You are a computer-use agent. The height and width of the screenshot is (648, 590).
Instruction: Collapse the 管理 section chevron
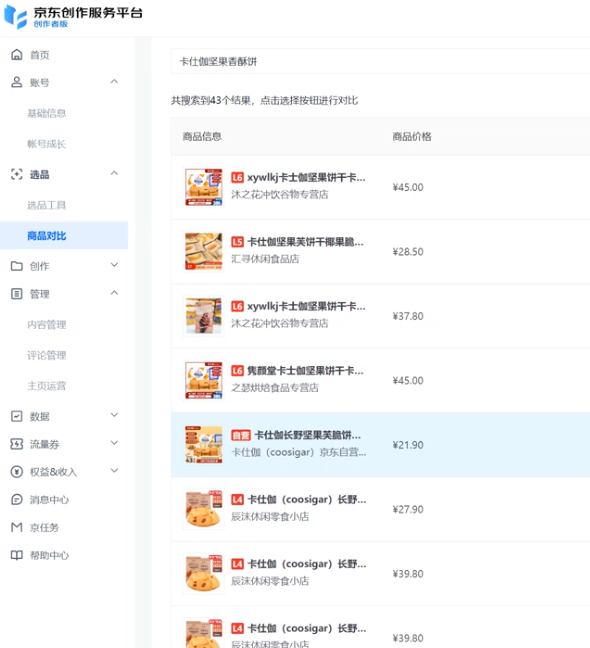click(x=114, y=293)
